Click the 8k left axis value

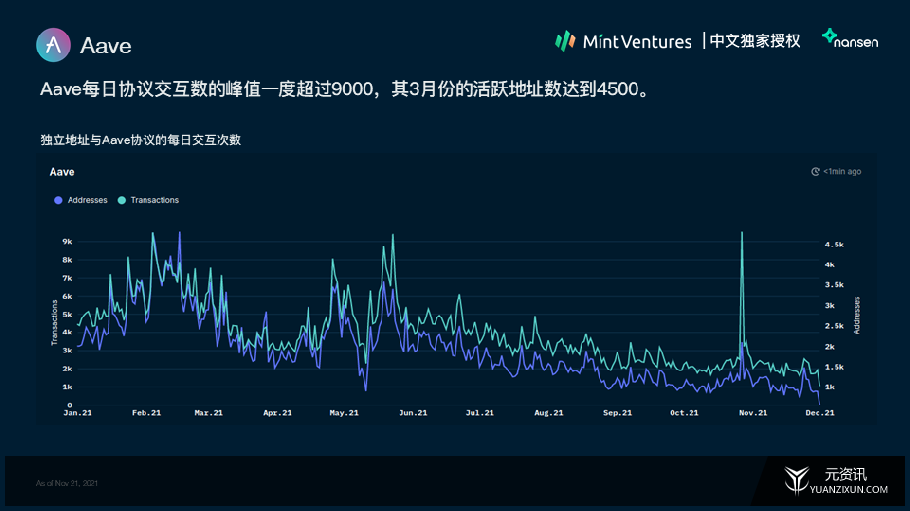67,260
